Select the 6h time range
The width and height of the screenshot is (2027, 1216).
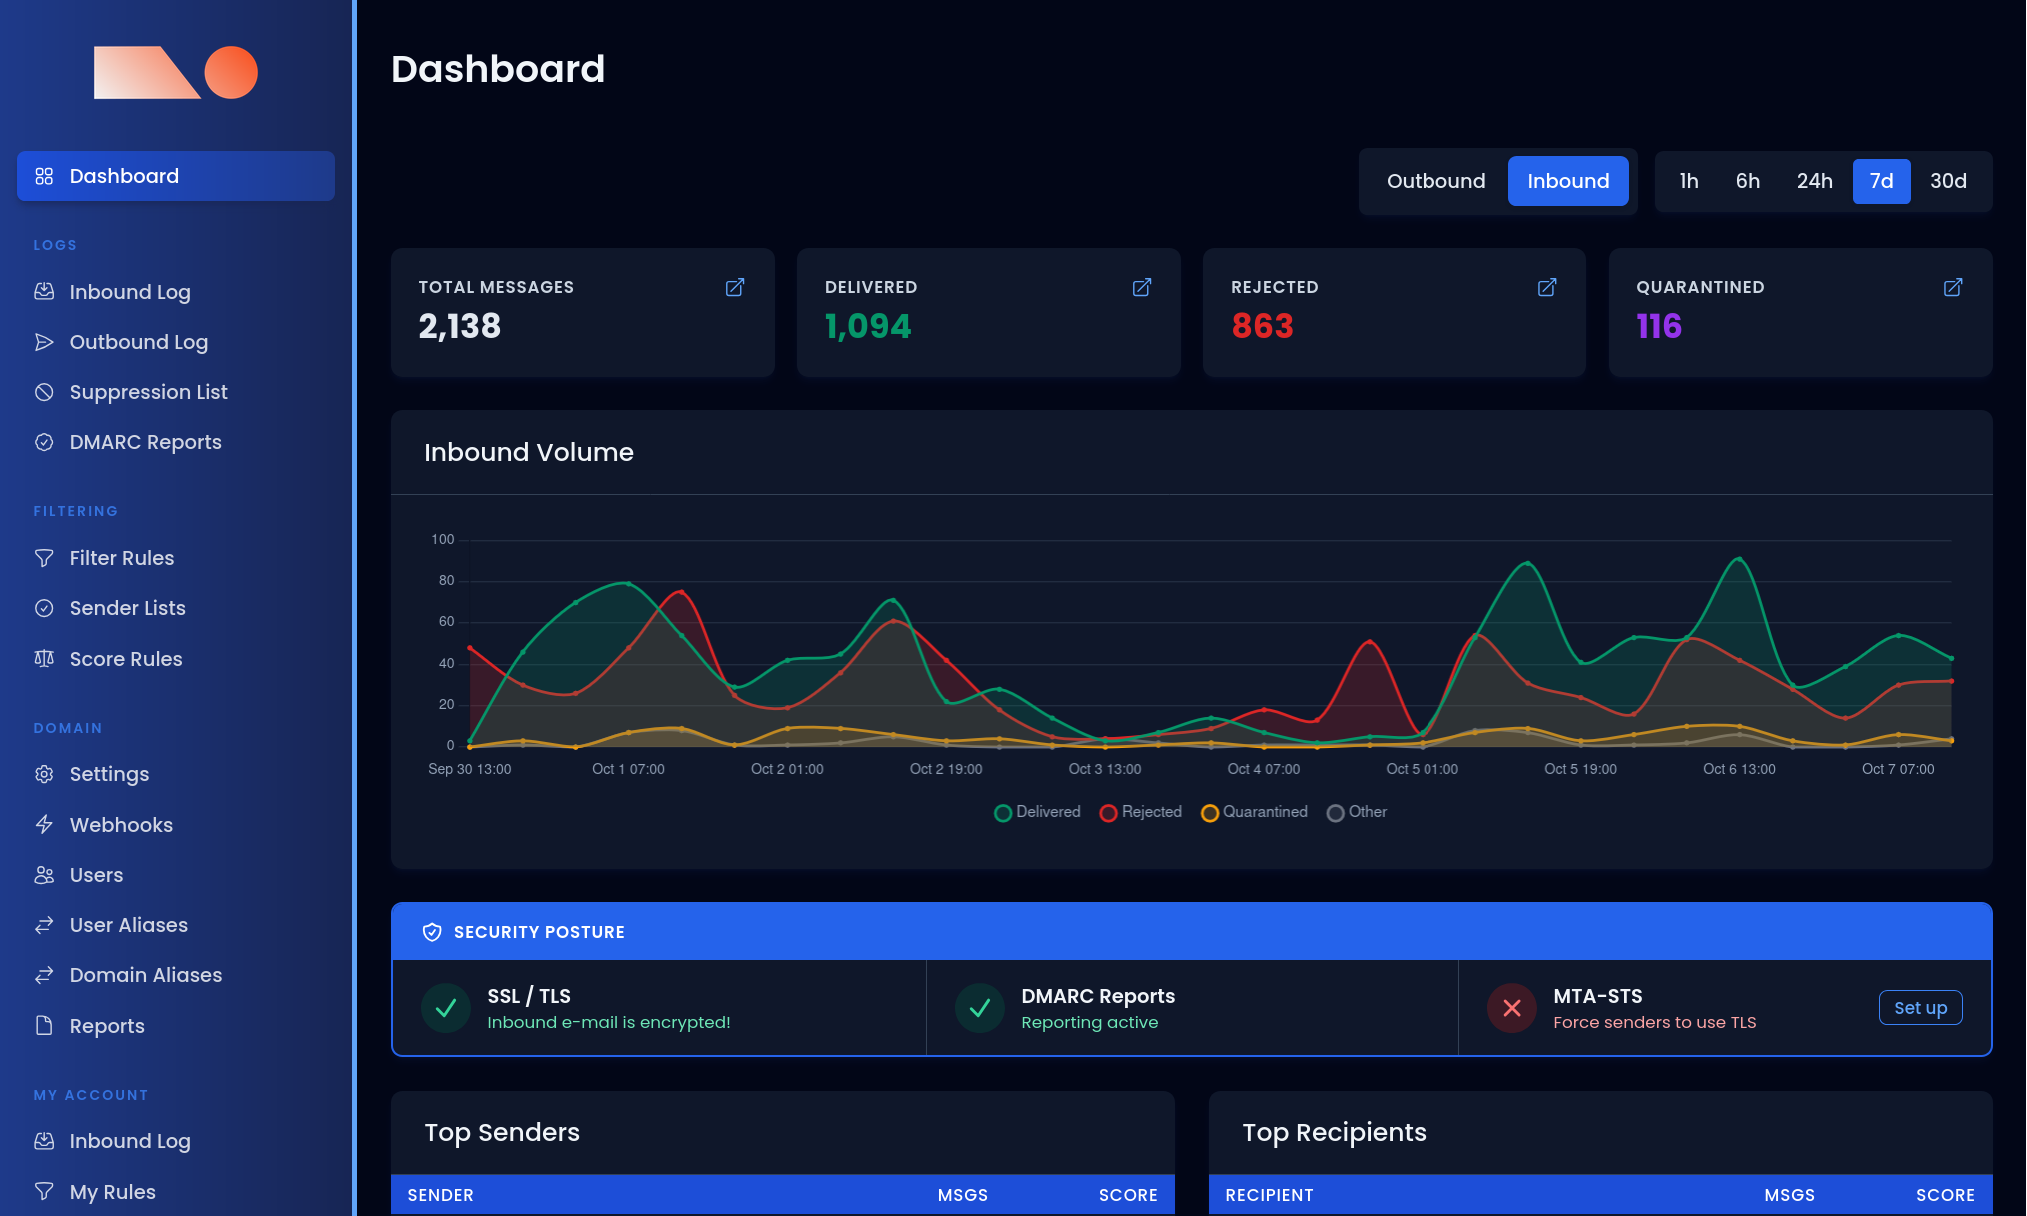pos(1747,181)
